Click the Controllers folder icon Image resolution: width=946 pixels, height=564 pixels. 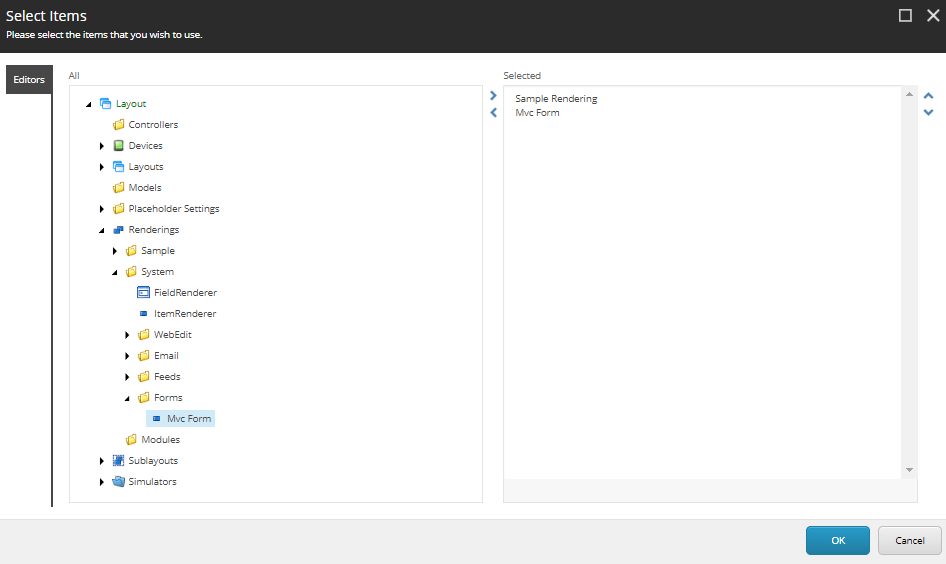[118, 125]
